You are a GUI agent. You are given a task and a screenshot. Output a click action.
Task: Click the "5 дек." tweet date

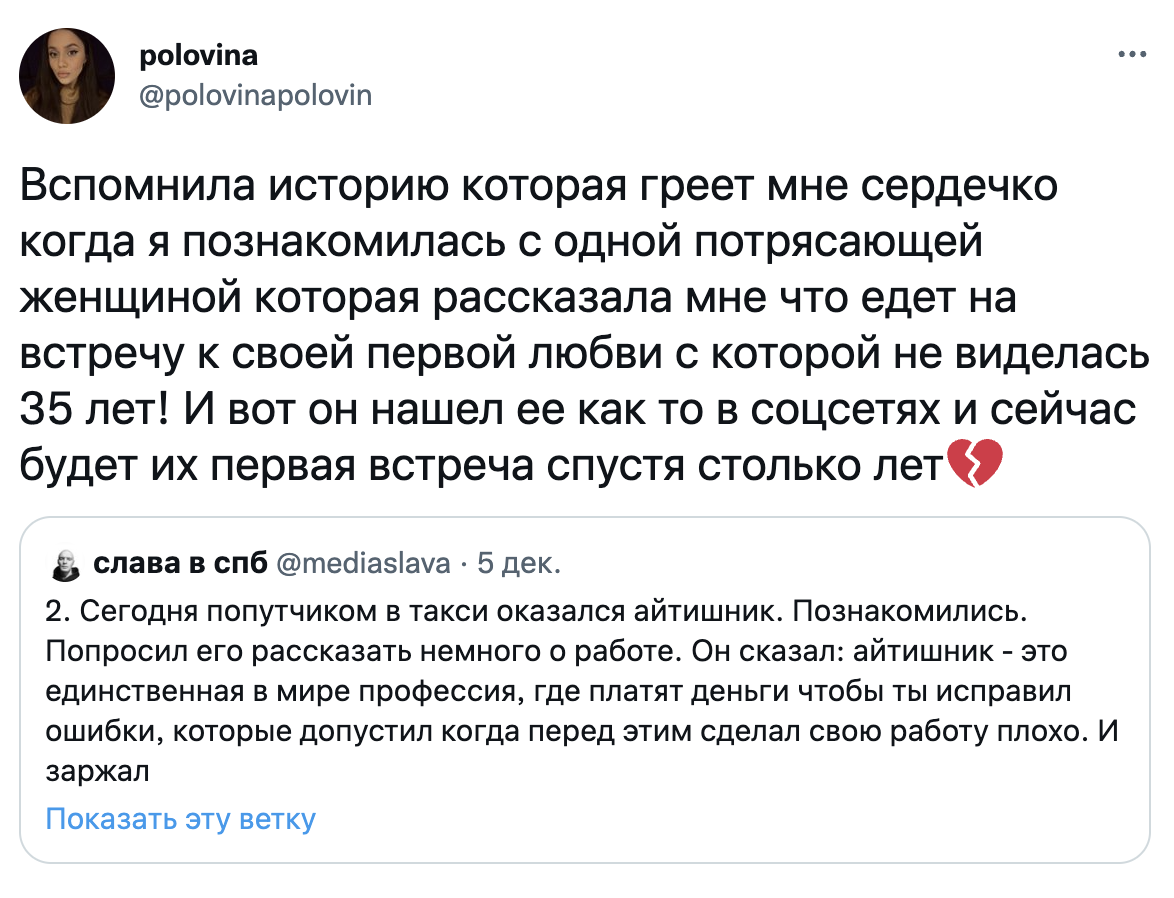tap(519, 565)
